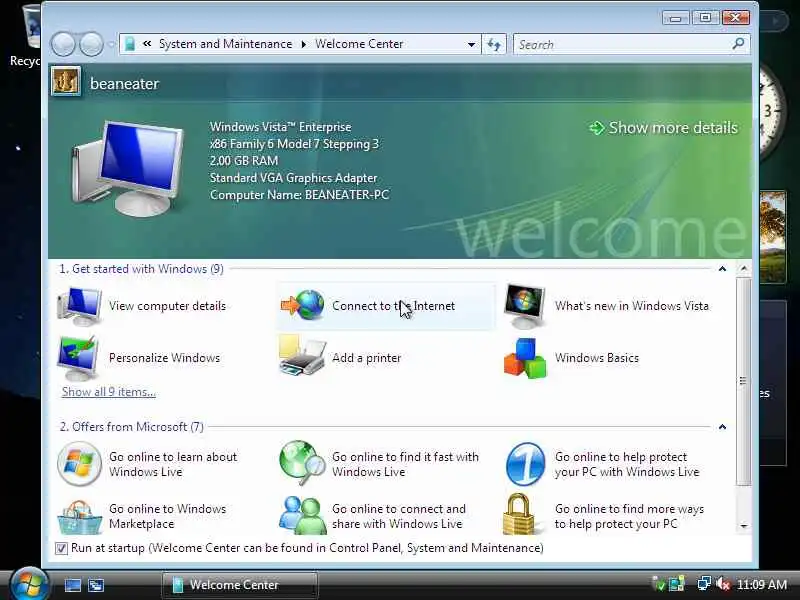Click the network tray icon
This screenshot has width=800, height=600.
[x=704, y=584]
